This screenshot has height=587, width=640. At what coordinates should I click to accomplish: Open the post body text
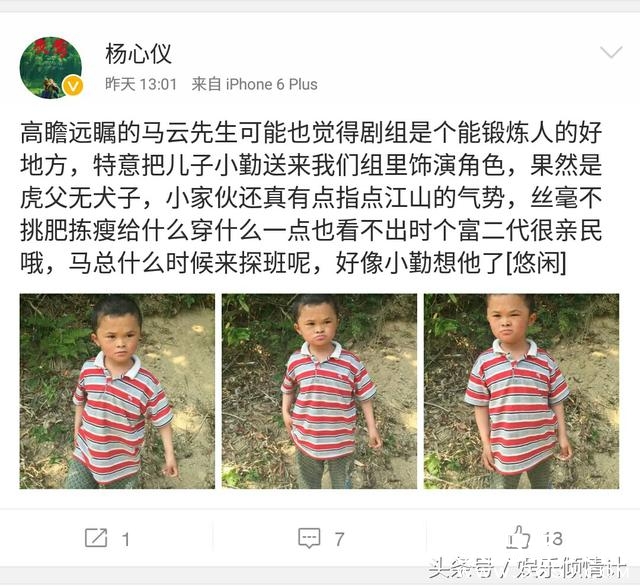(x=311, y=198)
